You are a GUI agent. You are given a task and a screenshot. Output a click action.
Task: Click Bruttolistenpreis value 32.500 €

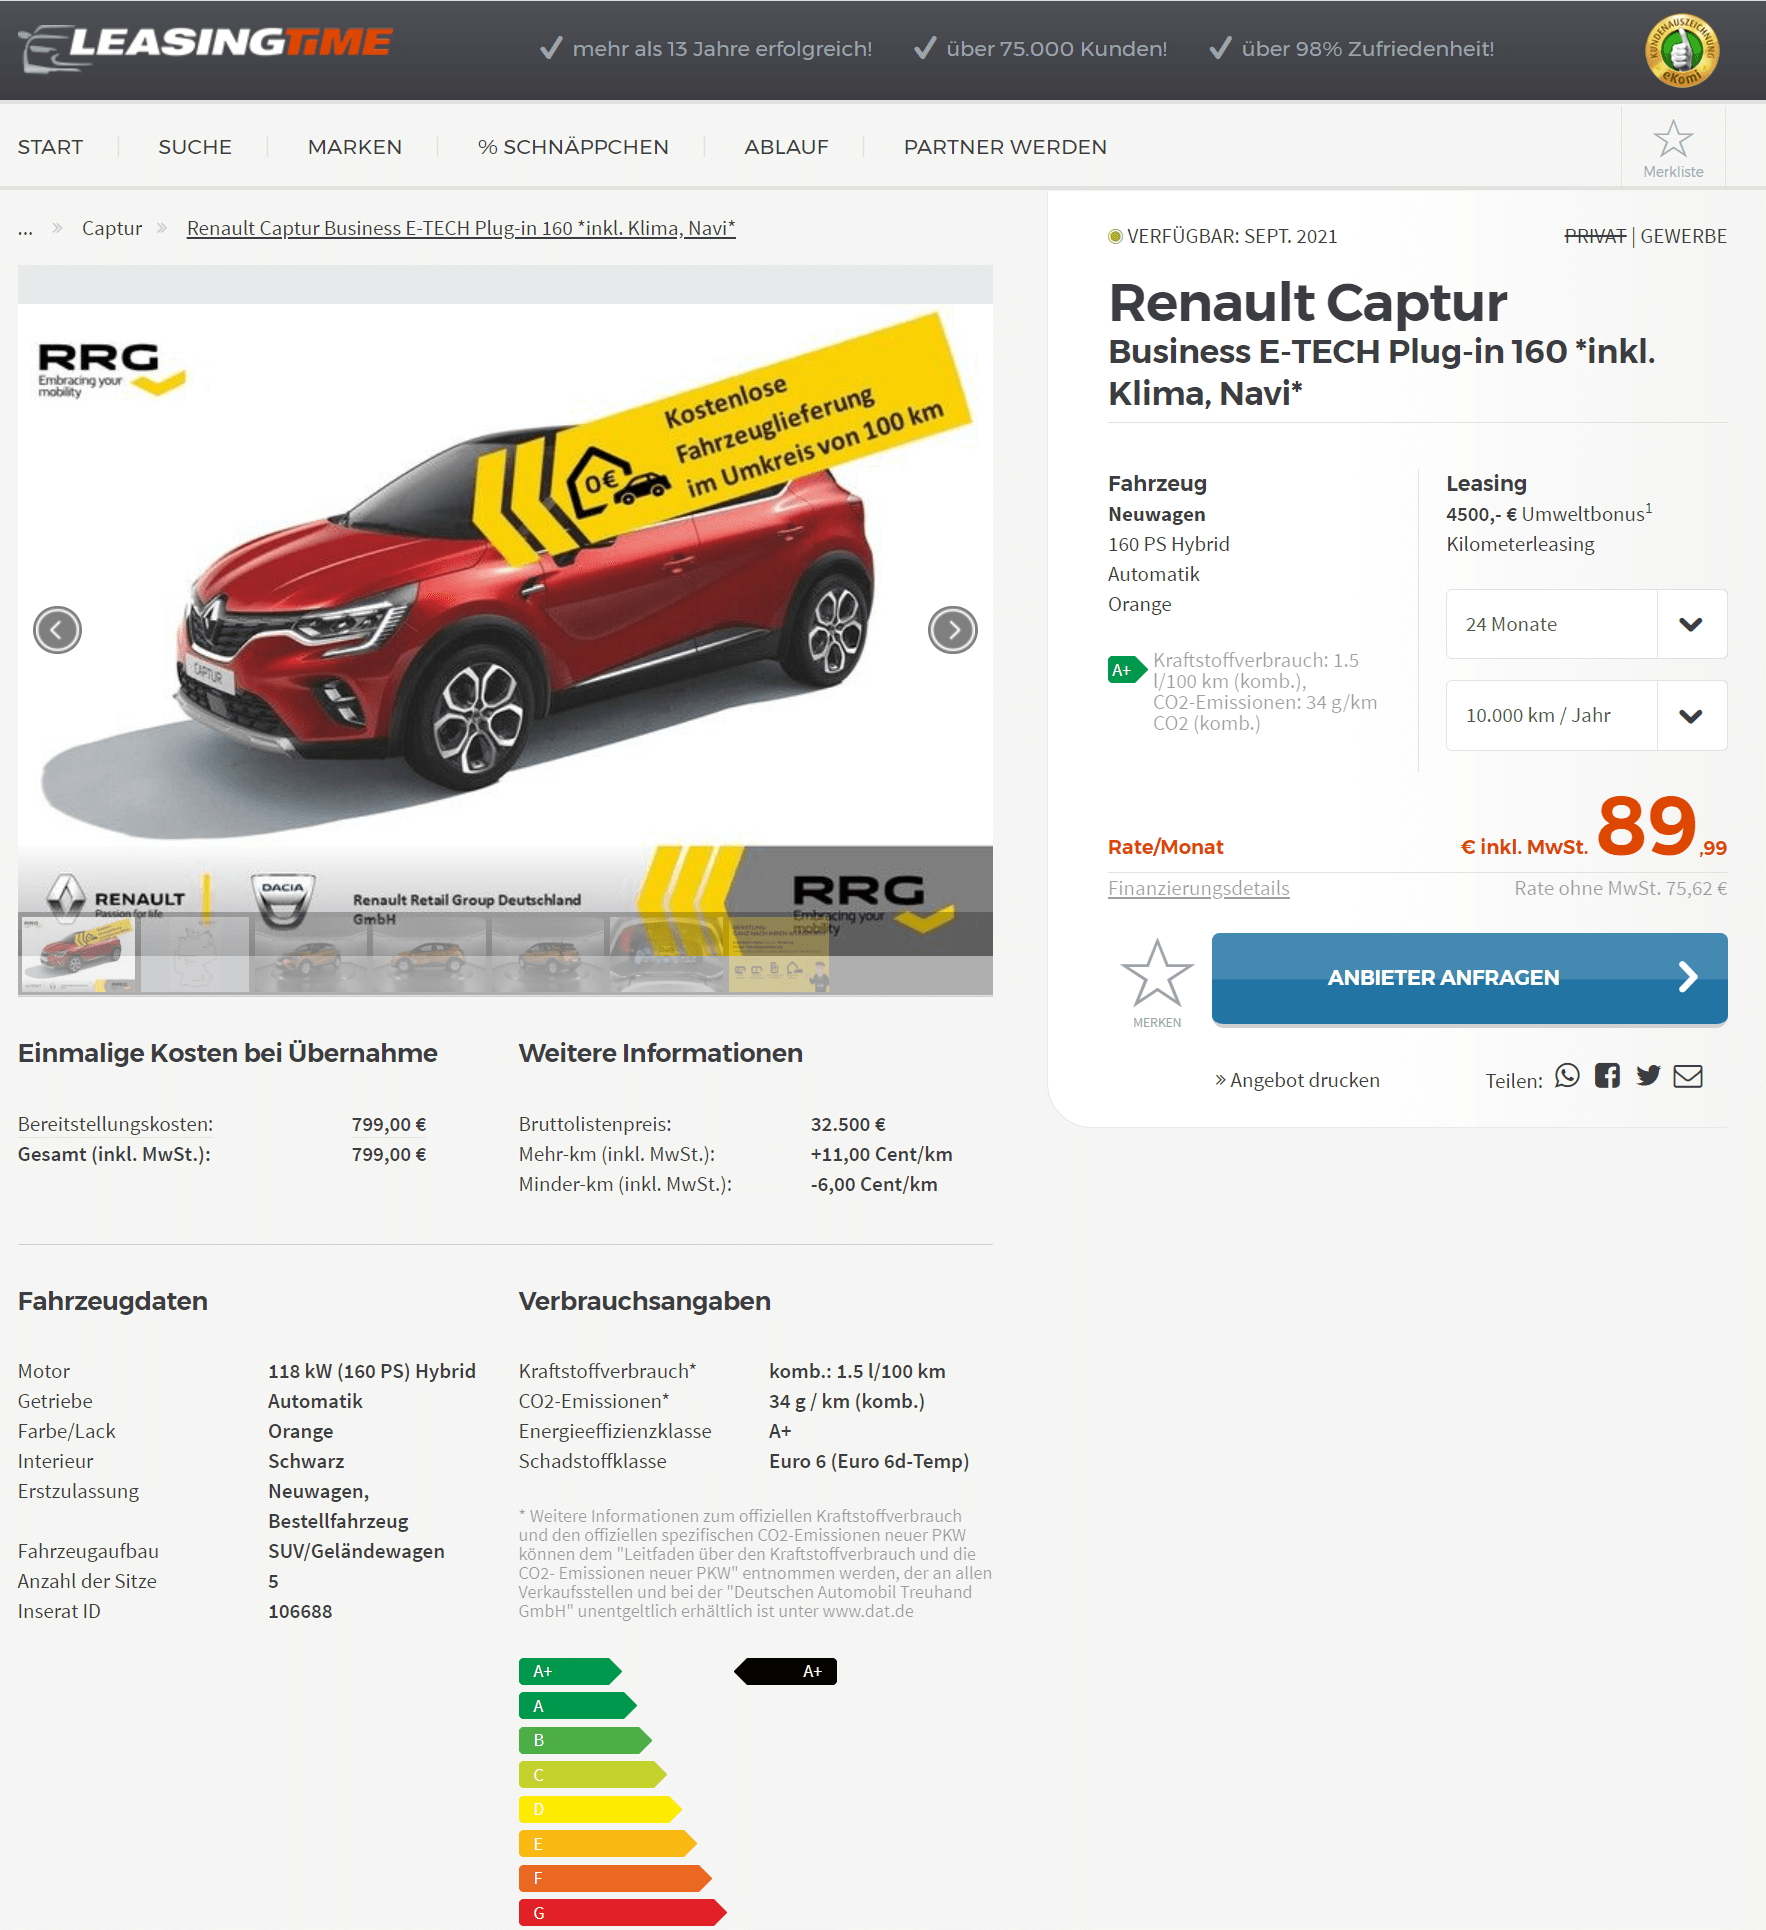[848, 1124]
